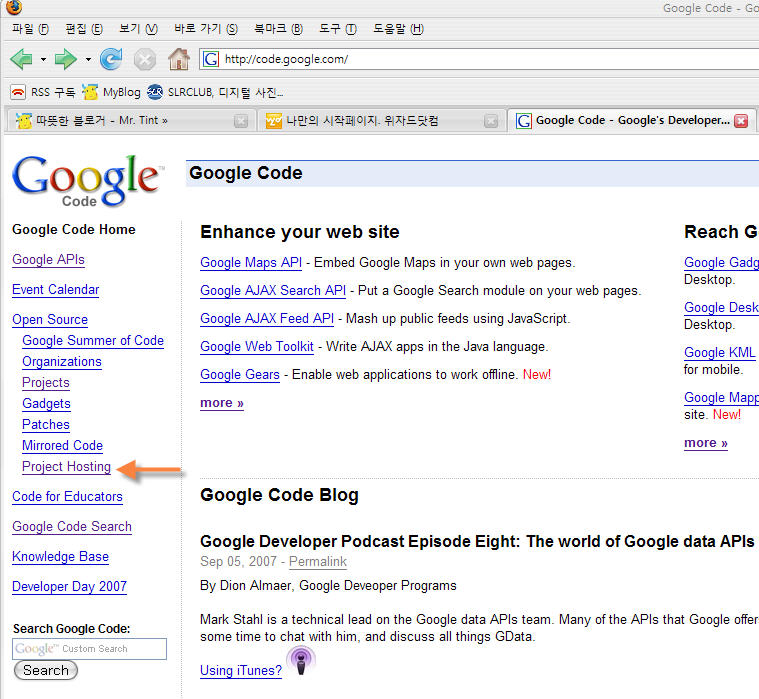Open the Project Hosting link
The height and width of the screenshot is (699, 759).
[x=66, y=467]
